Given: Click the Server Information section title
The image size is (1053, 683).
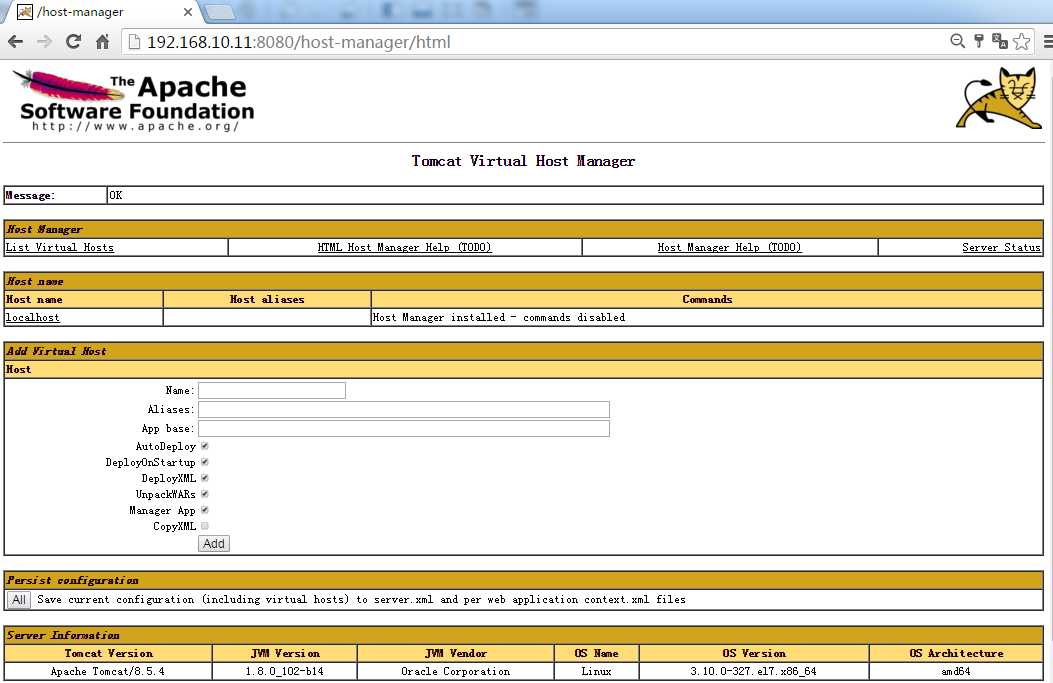Looking at the screenshot, I should [x=63, y=635].
